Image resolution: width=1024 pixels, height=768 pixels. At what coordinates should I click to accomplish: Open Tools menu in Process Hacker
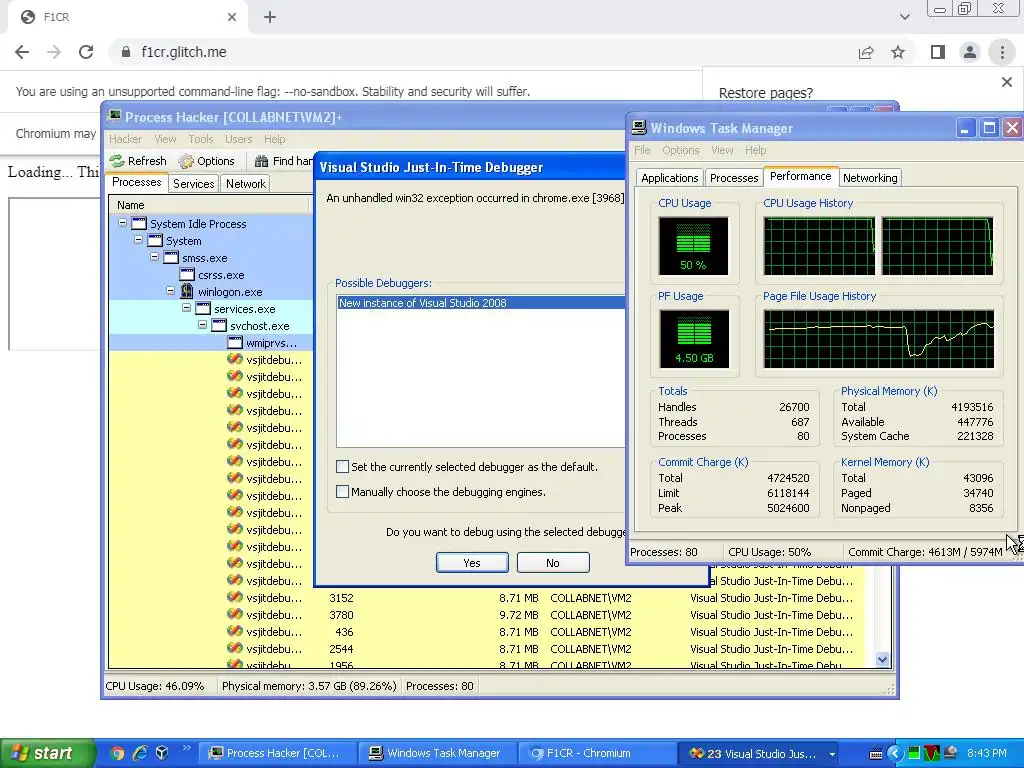tap(201, 139)
